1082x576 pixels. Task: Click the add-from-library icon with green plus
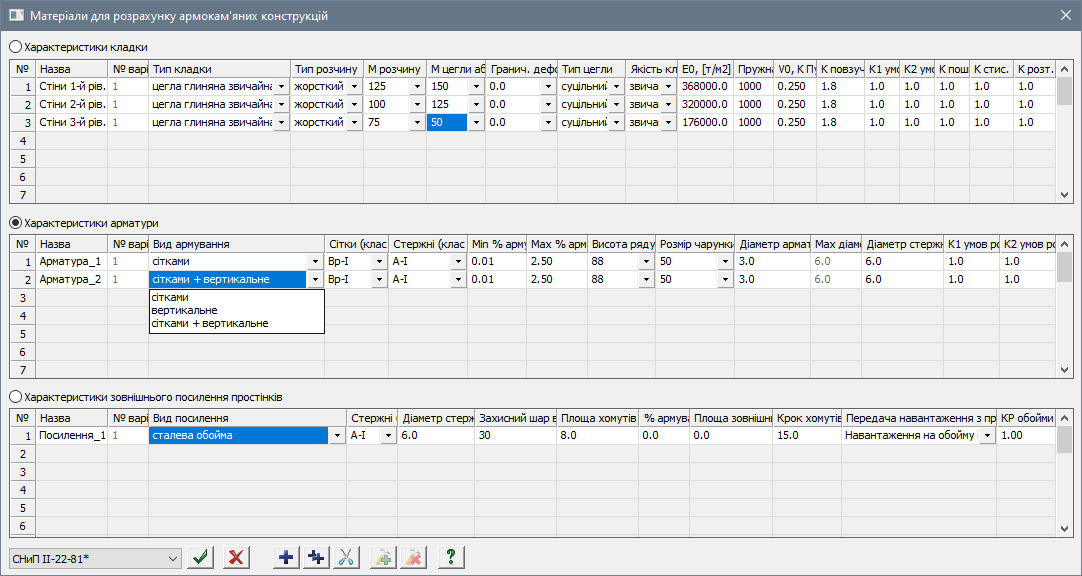[383, 557]
